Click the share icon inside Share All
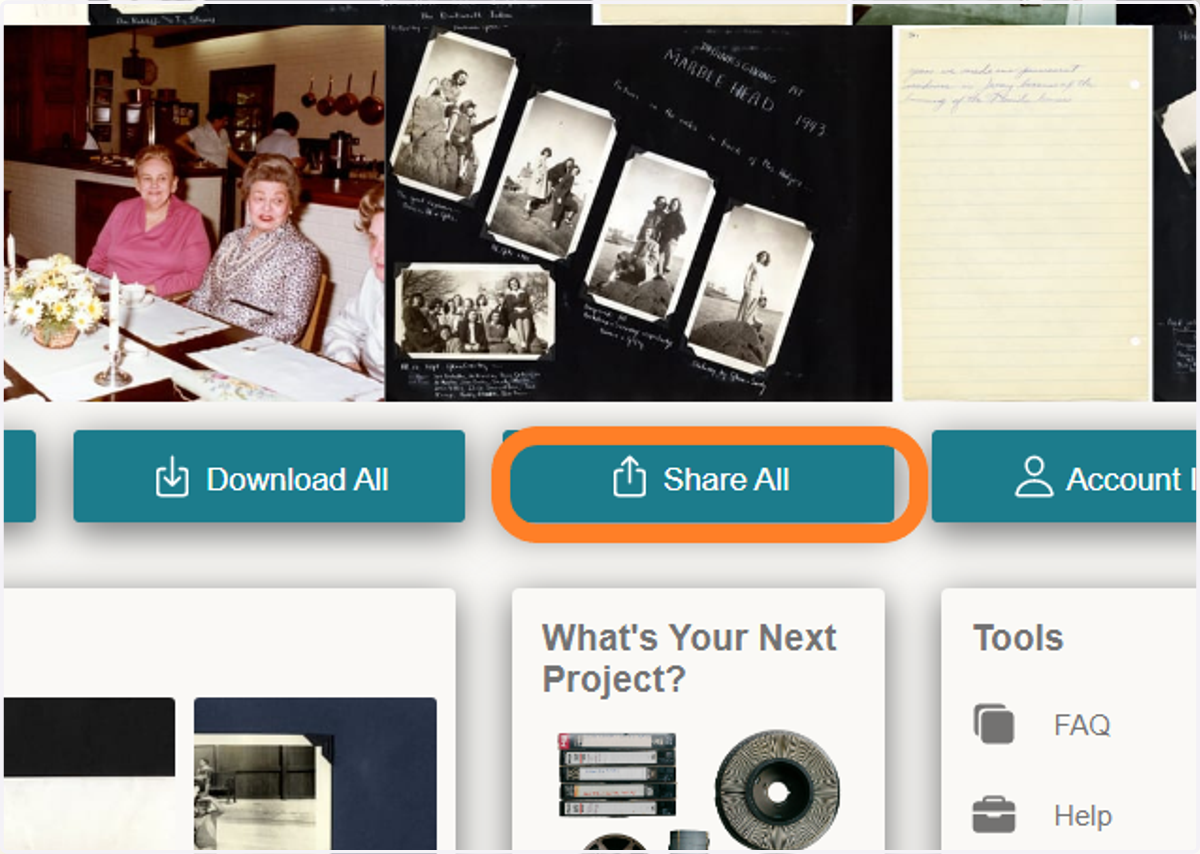Viewport: 1200px width, 854px height. coord(629,478)
